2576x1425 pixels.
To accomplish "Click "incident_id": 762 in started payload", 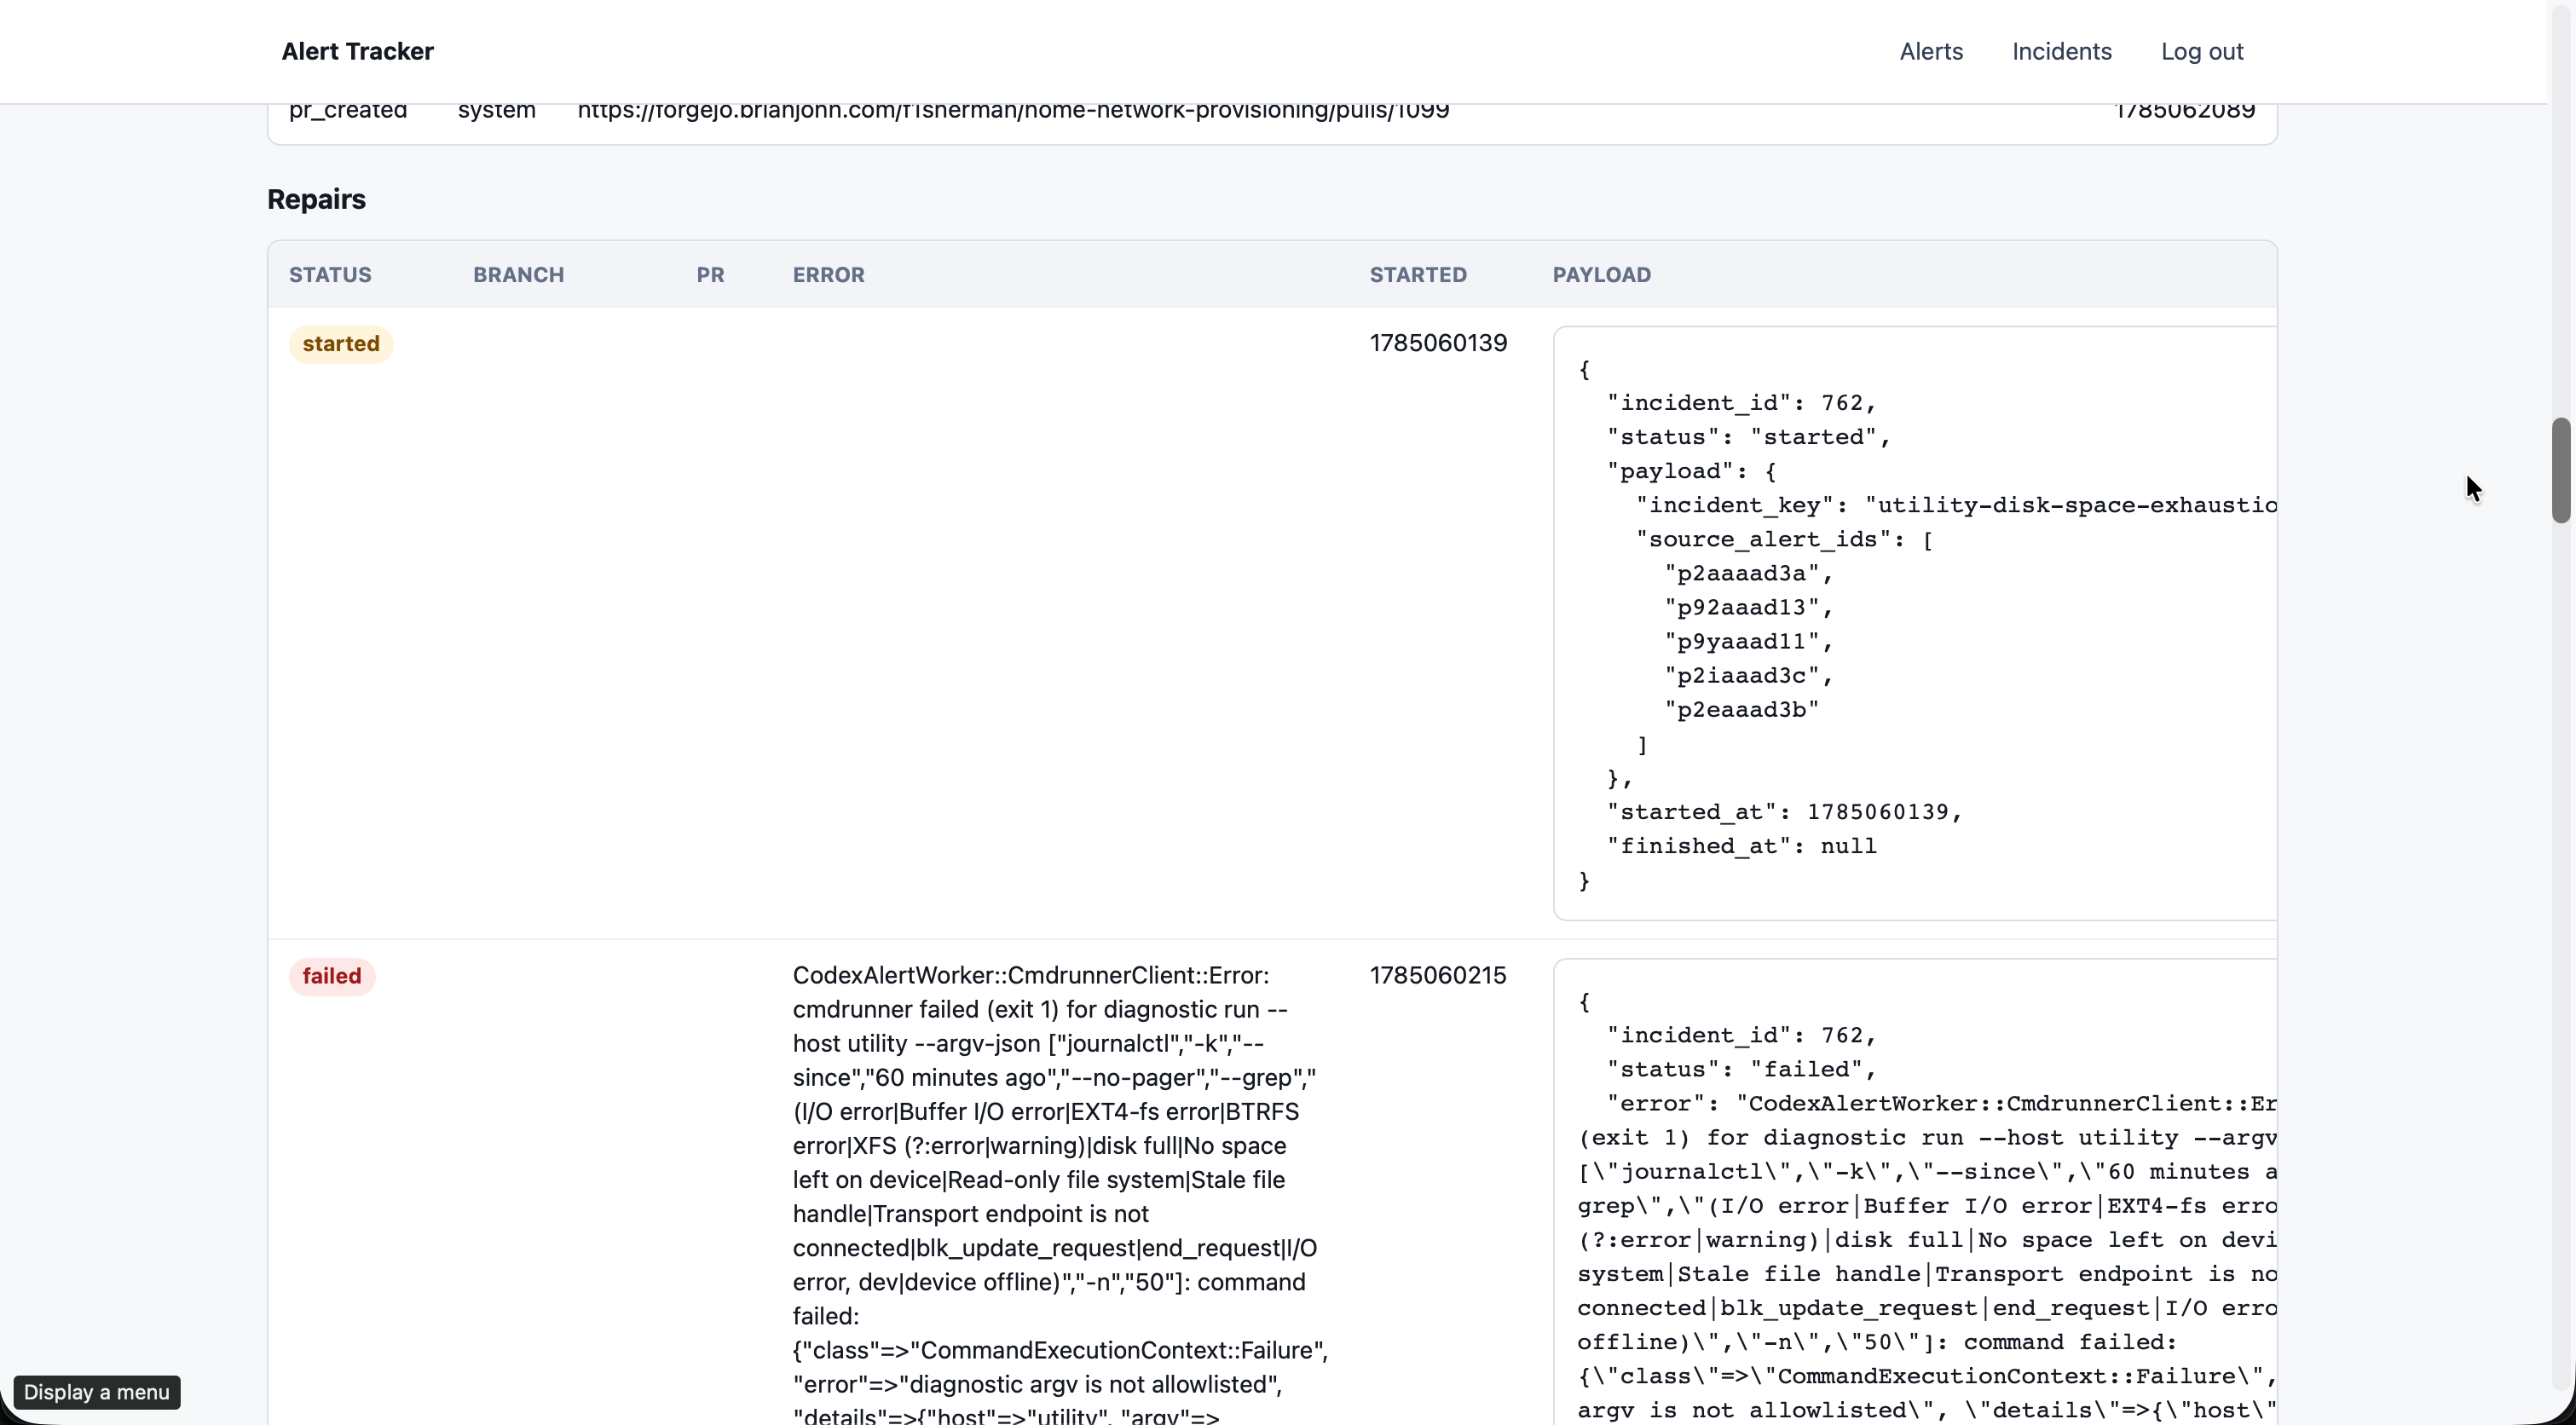I will coord(1741,403).
